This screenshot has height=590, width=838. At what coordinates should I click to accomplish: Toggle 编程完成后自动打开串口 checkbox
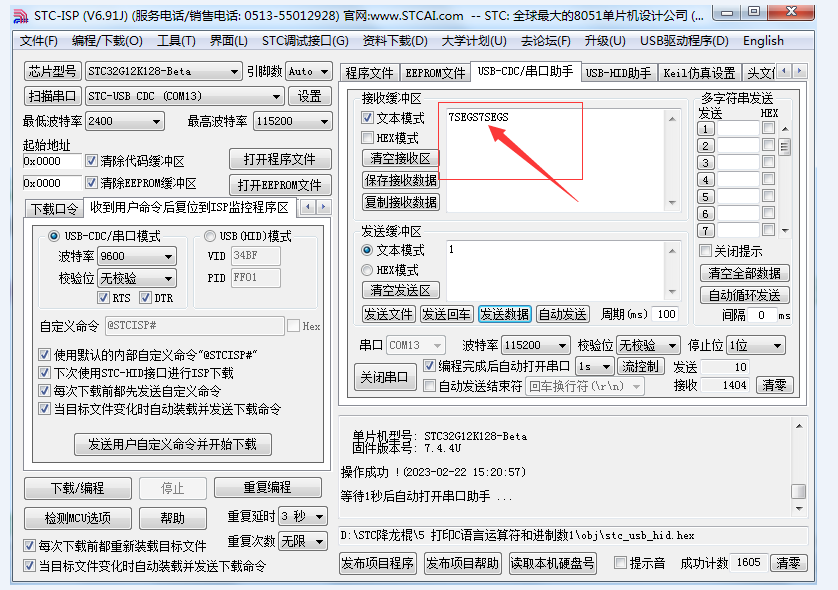coord(429,366)
